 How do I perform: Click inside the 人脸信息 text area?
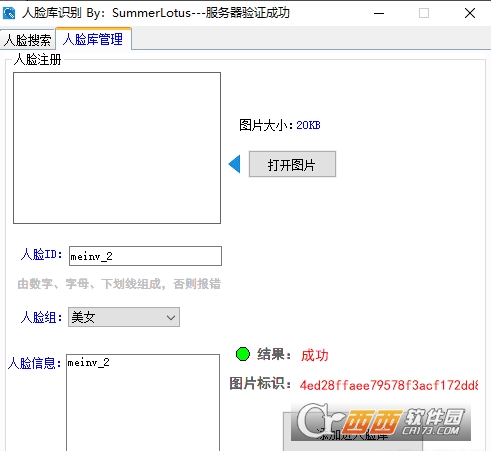pos(143,403)
